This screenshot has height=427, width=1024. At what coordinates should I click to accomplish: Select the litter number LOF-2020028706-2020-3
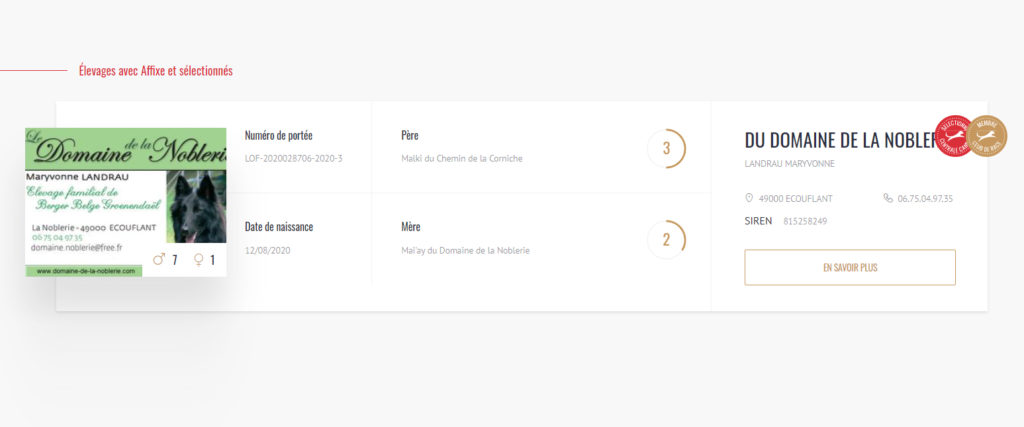coord(293,159)
